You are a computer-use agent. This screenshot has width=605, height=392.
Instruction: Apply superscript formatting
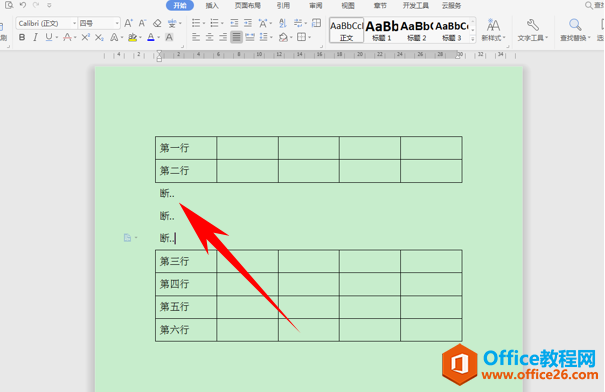(85, 37)
